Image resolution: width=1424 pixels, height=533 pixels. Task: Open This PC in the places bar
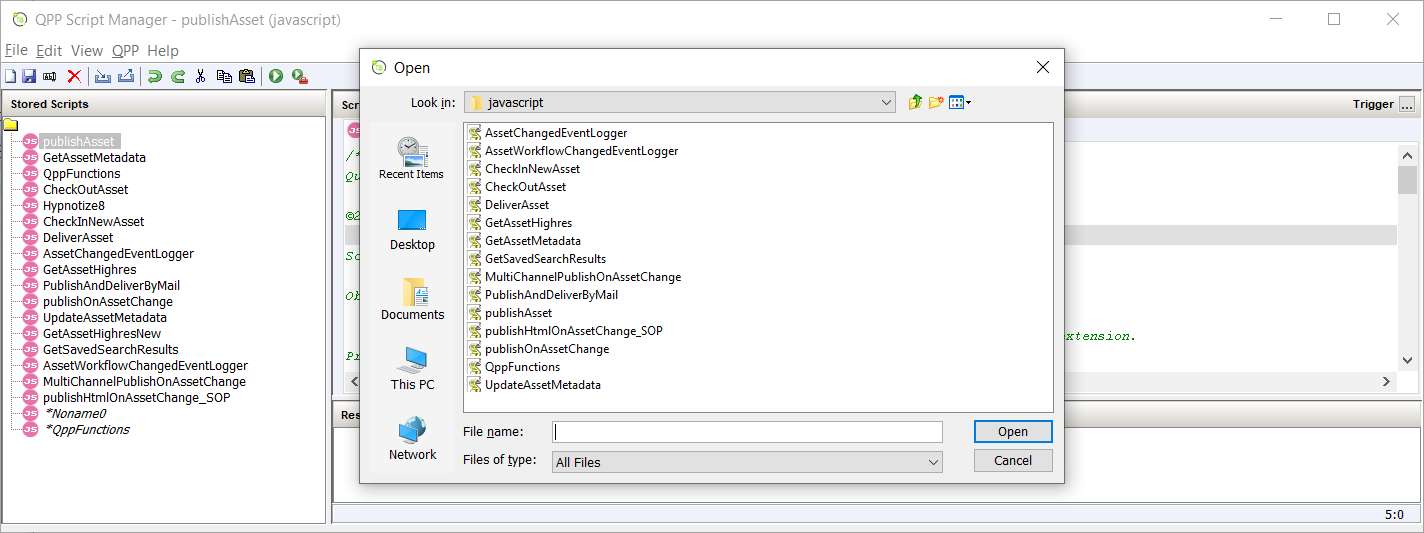coord(412,369)
